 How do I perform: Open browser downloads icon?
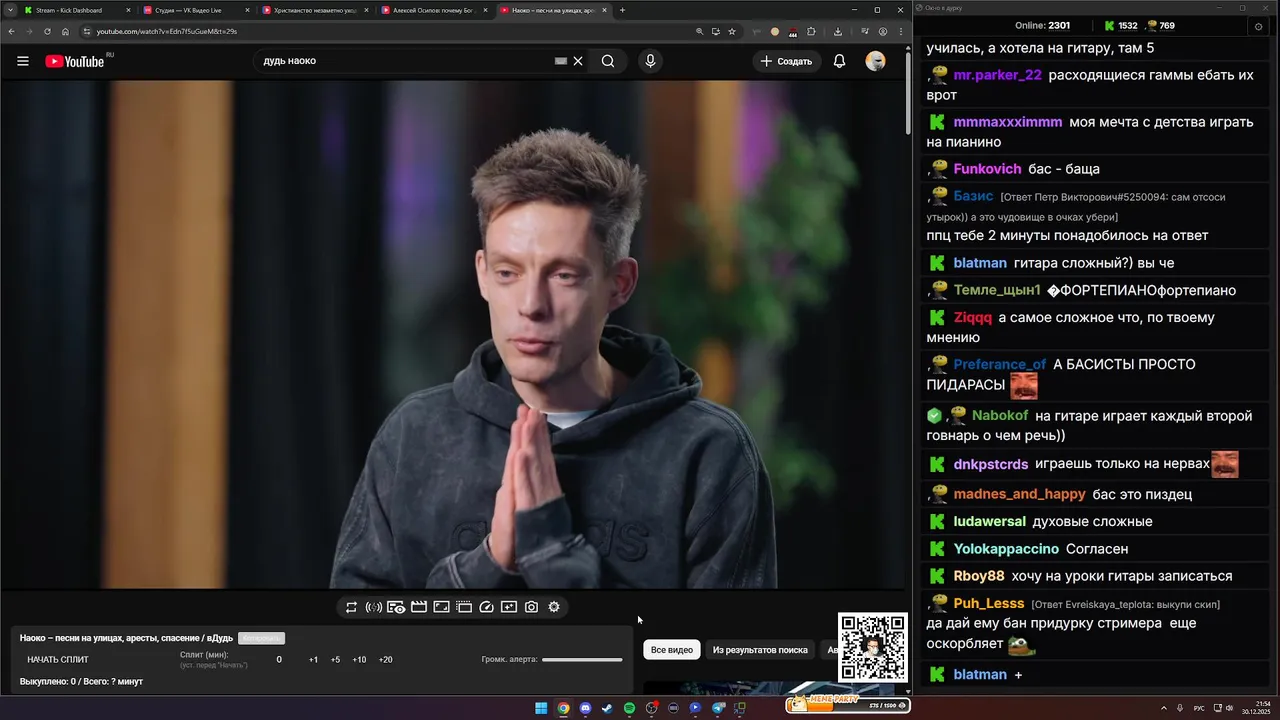pos(838,31)
